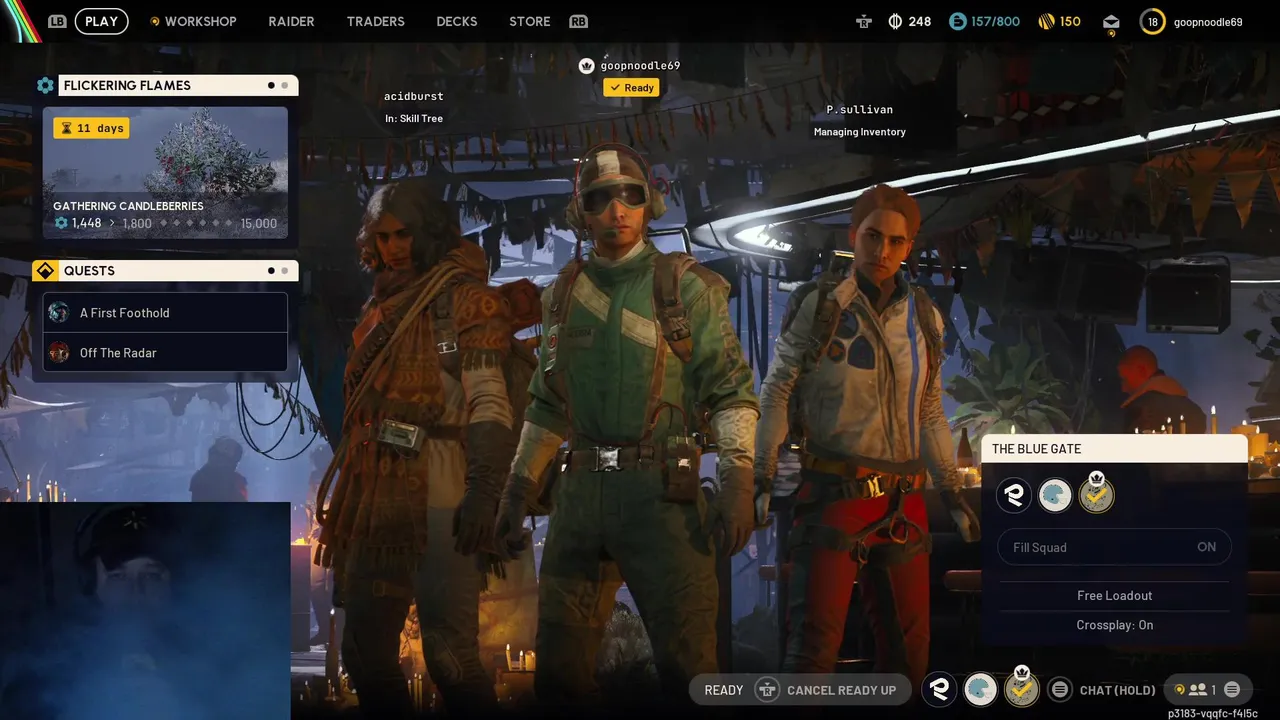The height and width of the screenshot is (720, 1280).
Task: Click the LB bumper icon
Action: click(57, 21)
